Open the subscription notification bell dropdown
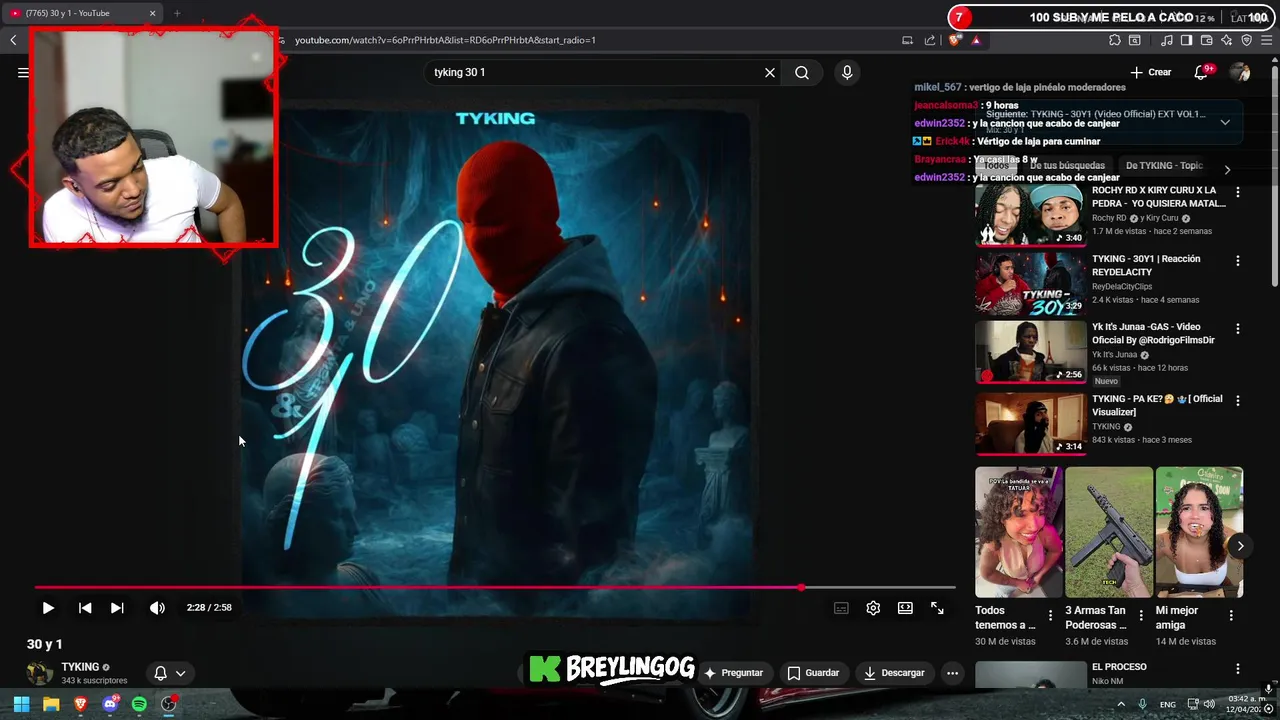Screen dimensions: 1280x720 tap(169, 673)
